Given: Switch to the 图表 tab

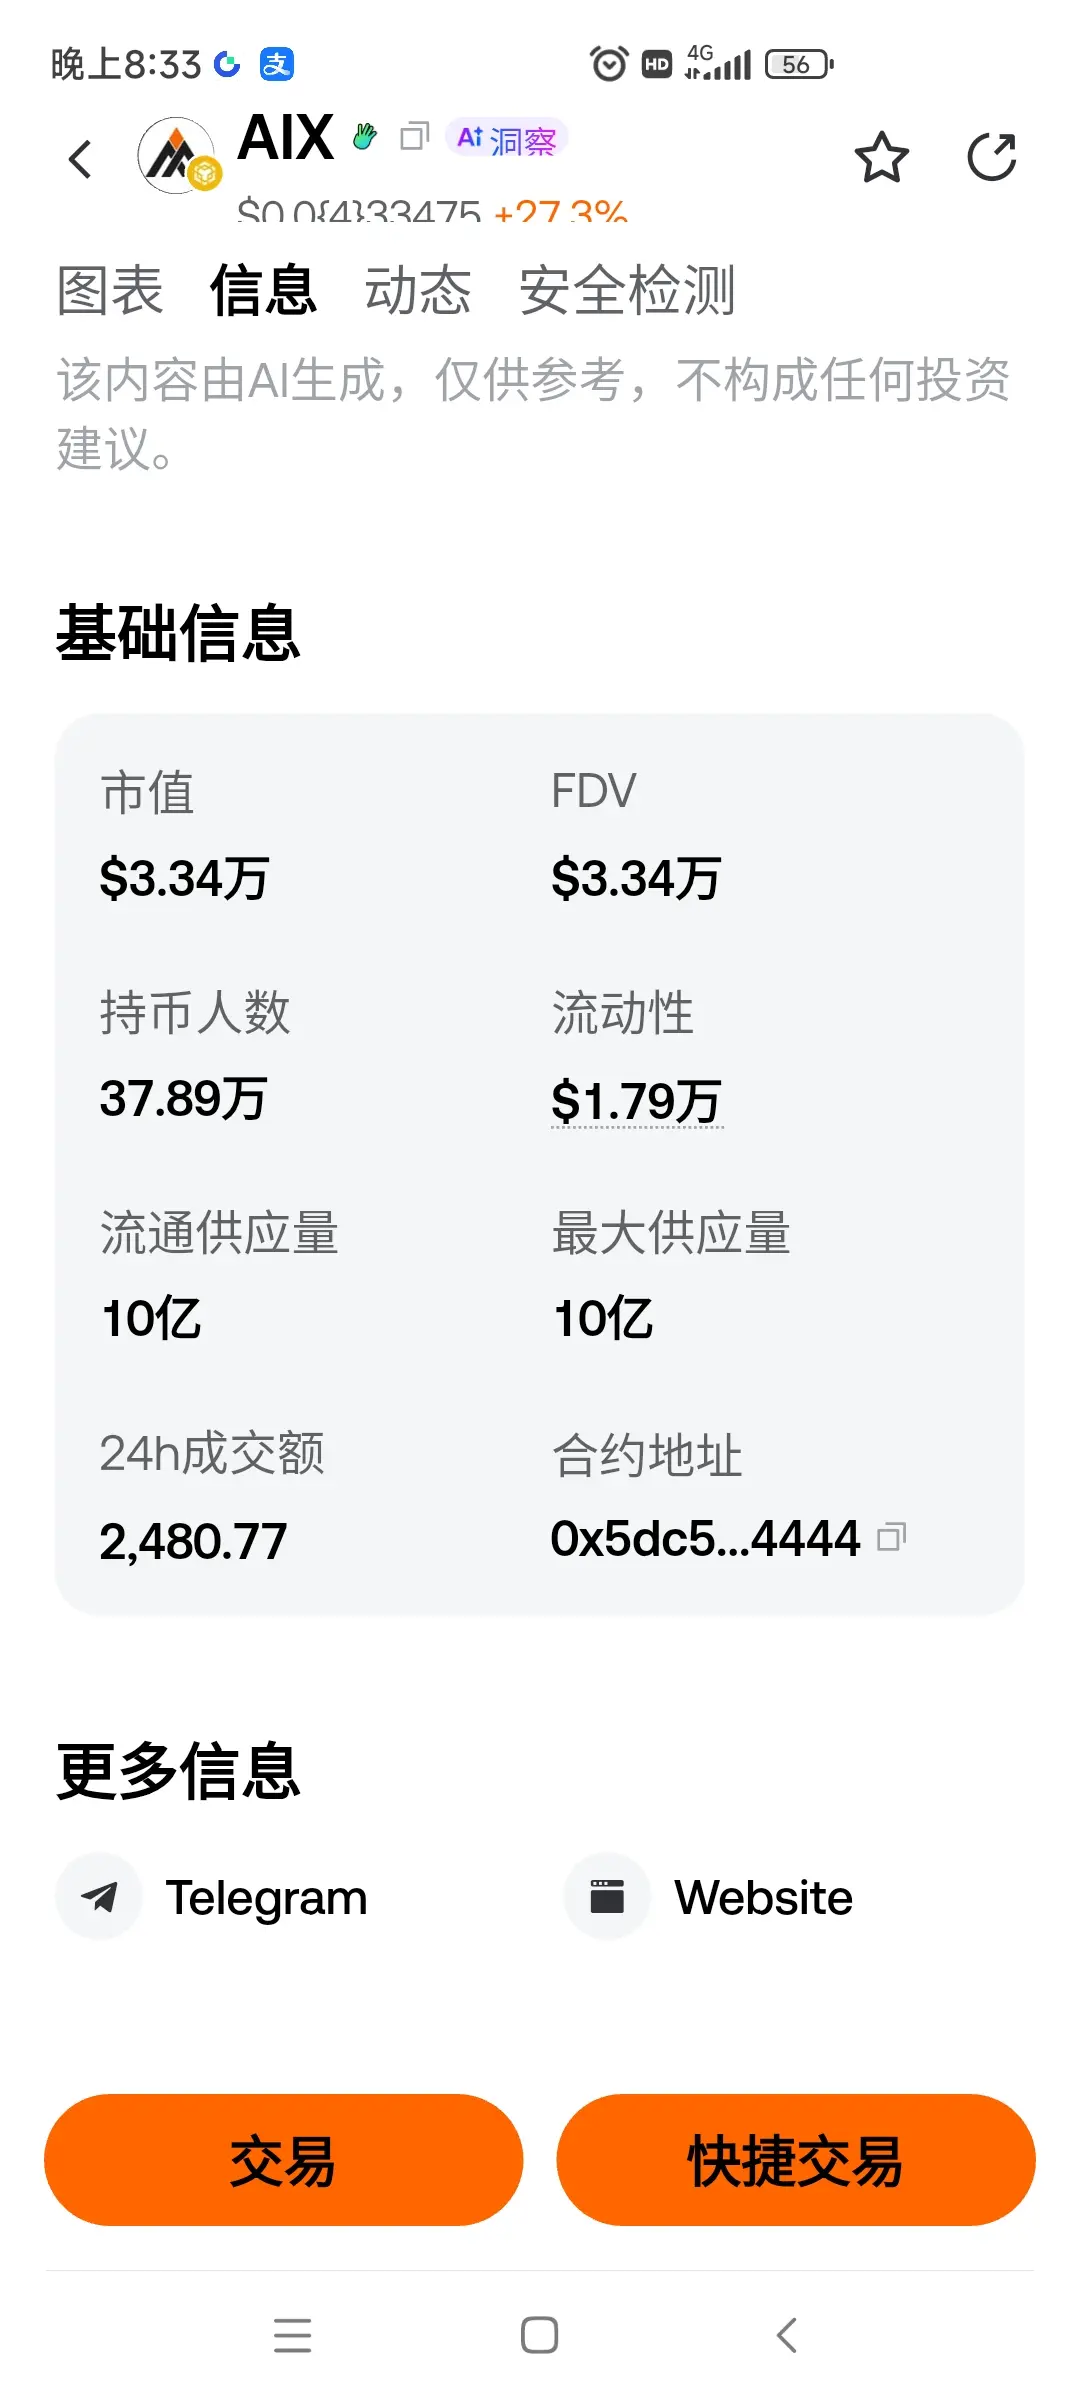Looking at the screenshot, I should point(110,291).
